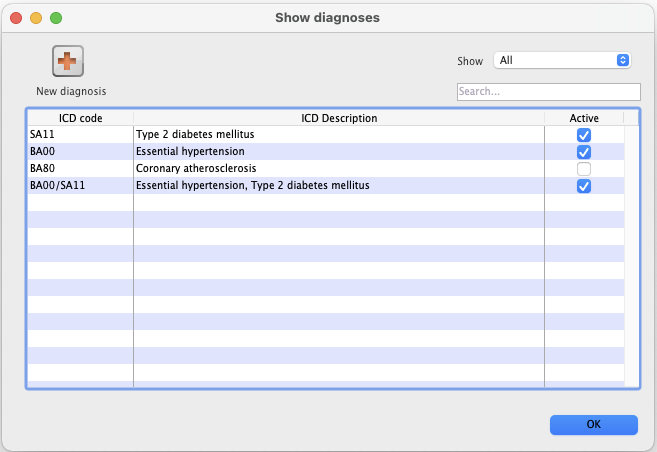Image resolution: width=657 pixels, height=452 pixels.
Task: Close the Show diagnoses window
Action: [16, 18]
